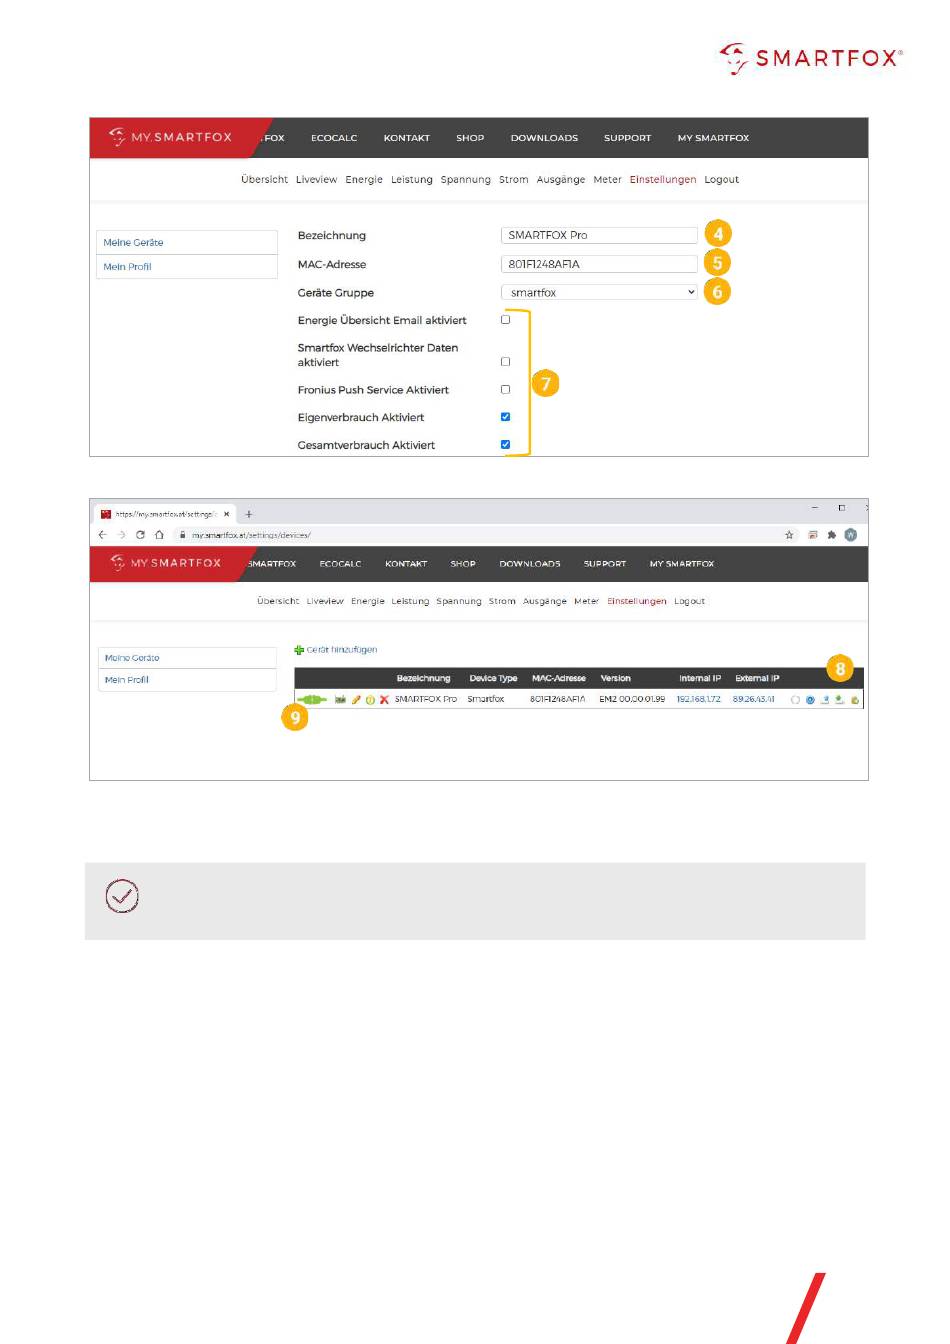This screenshot has width=950, height=1344.
Task: Open Übersicht in the browser window
Action: pos(278,602)
